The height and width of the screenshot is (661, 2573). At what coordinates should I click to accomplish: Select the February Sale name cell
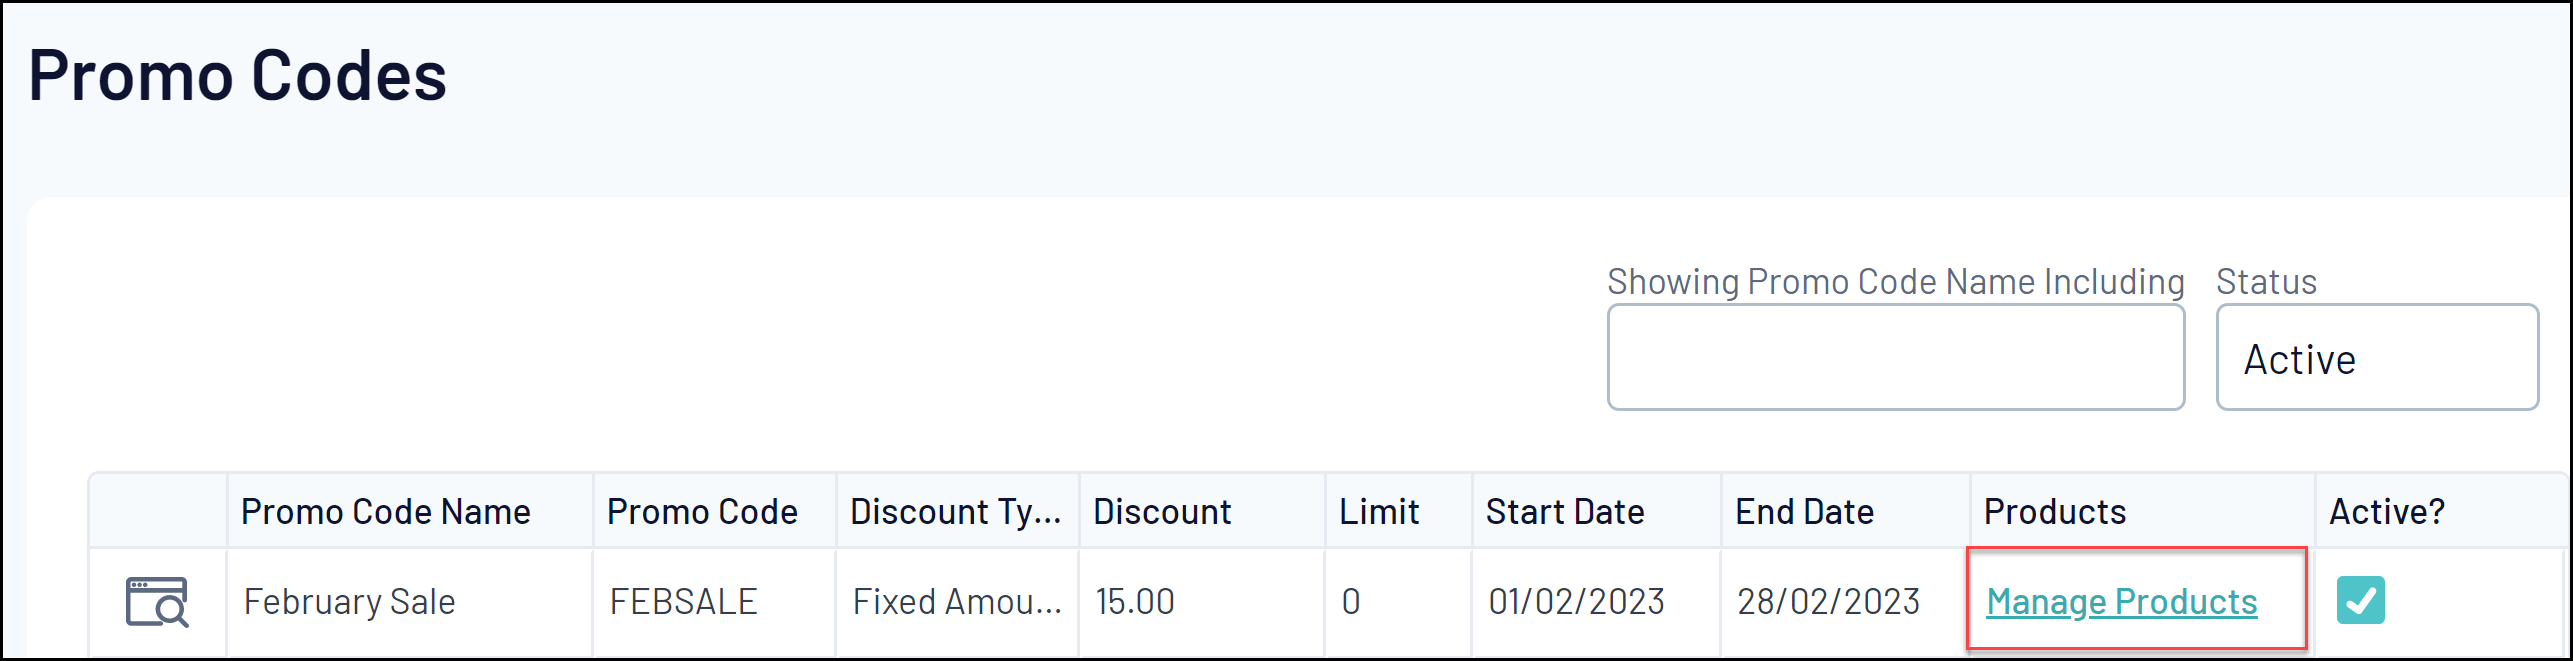[350, 602]
